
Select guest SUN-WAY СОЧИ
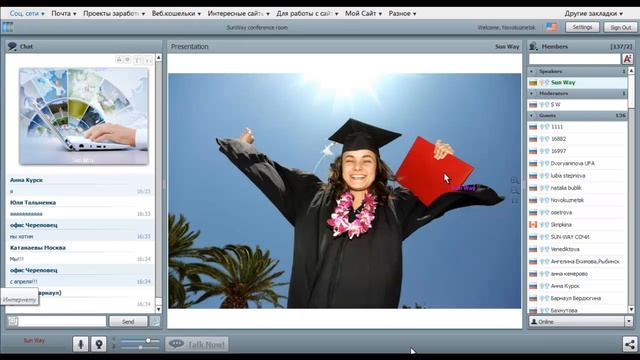click(578, 237)
